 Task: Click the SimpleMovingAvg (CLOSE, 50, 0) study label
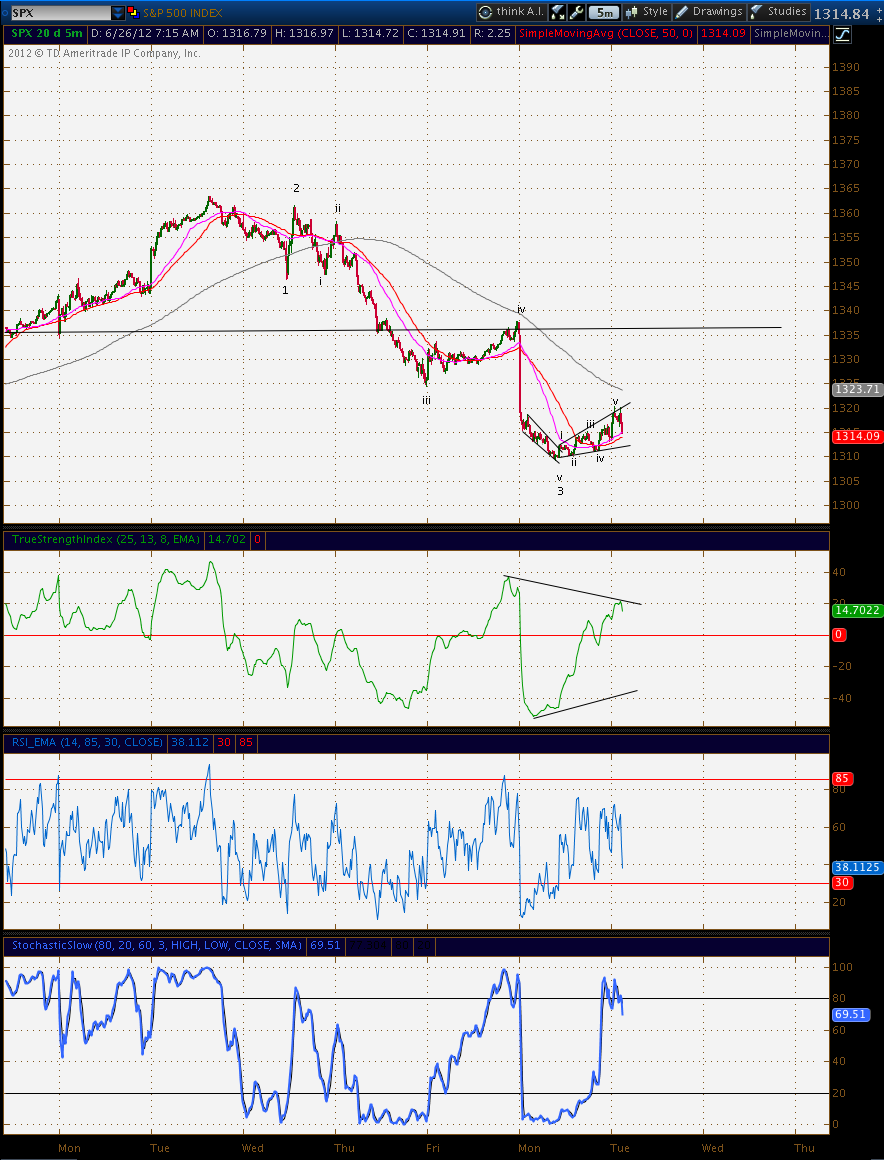click(607, 33)
